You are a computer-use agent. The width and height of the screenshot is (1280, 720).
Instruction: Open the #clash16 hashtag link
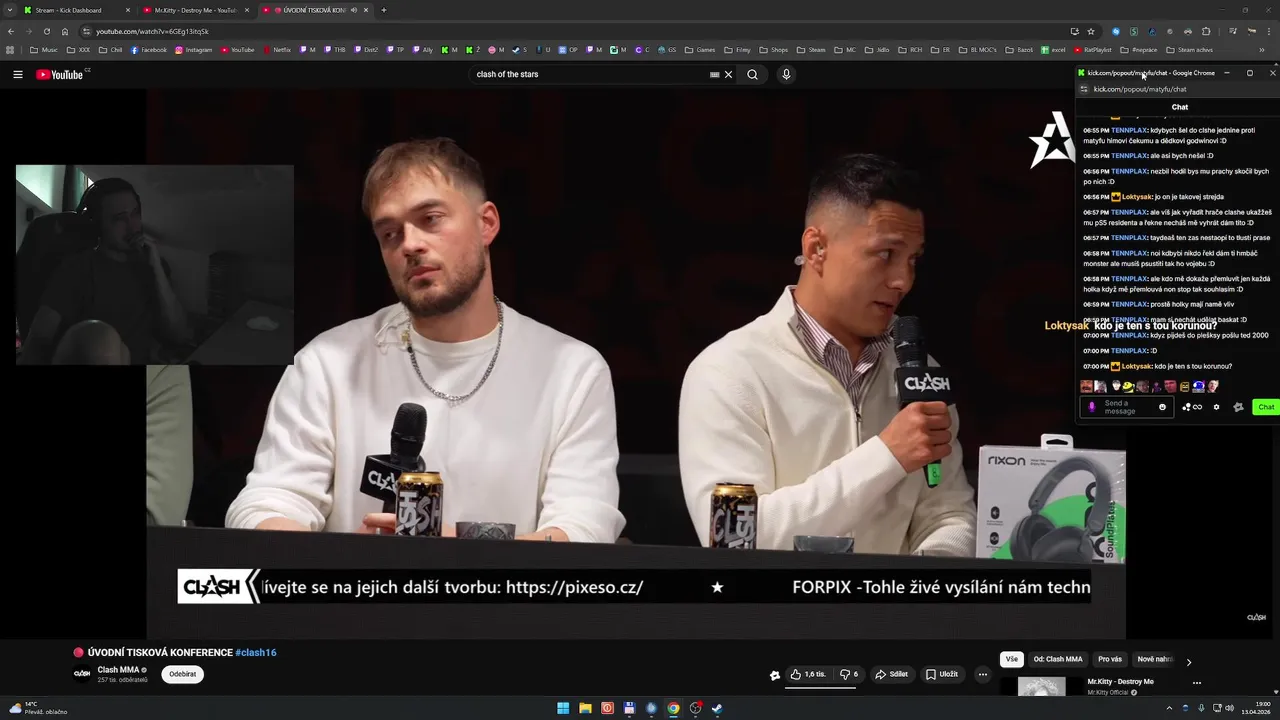[256, 652]
